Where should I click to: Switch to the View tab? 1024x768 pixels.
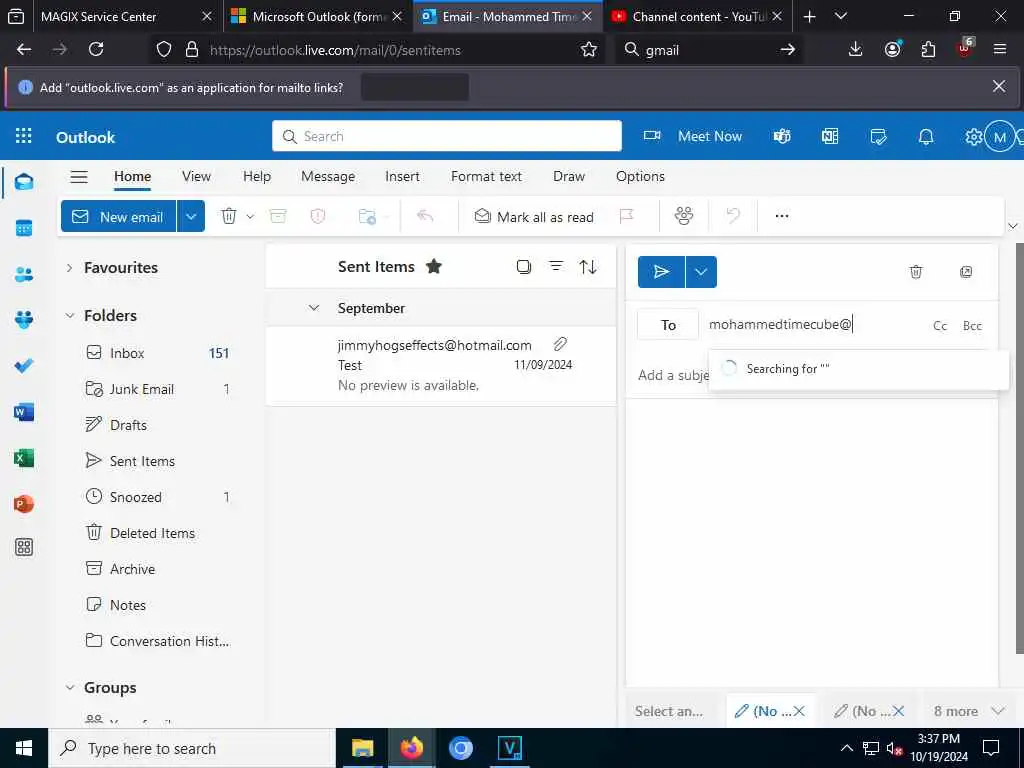coord(196,176)
